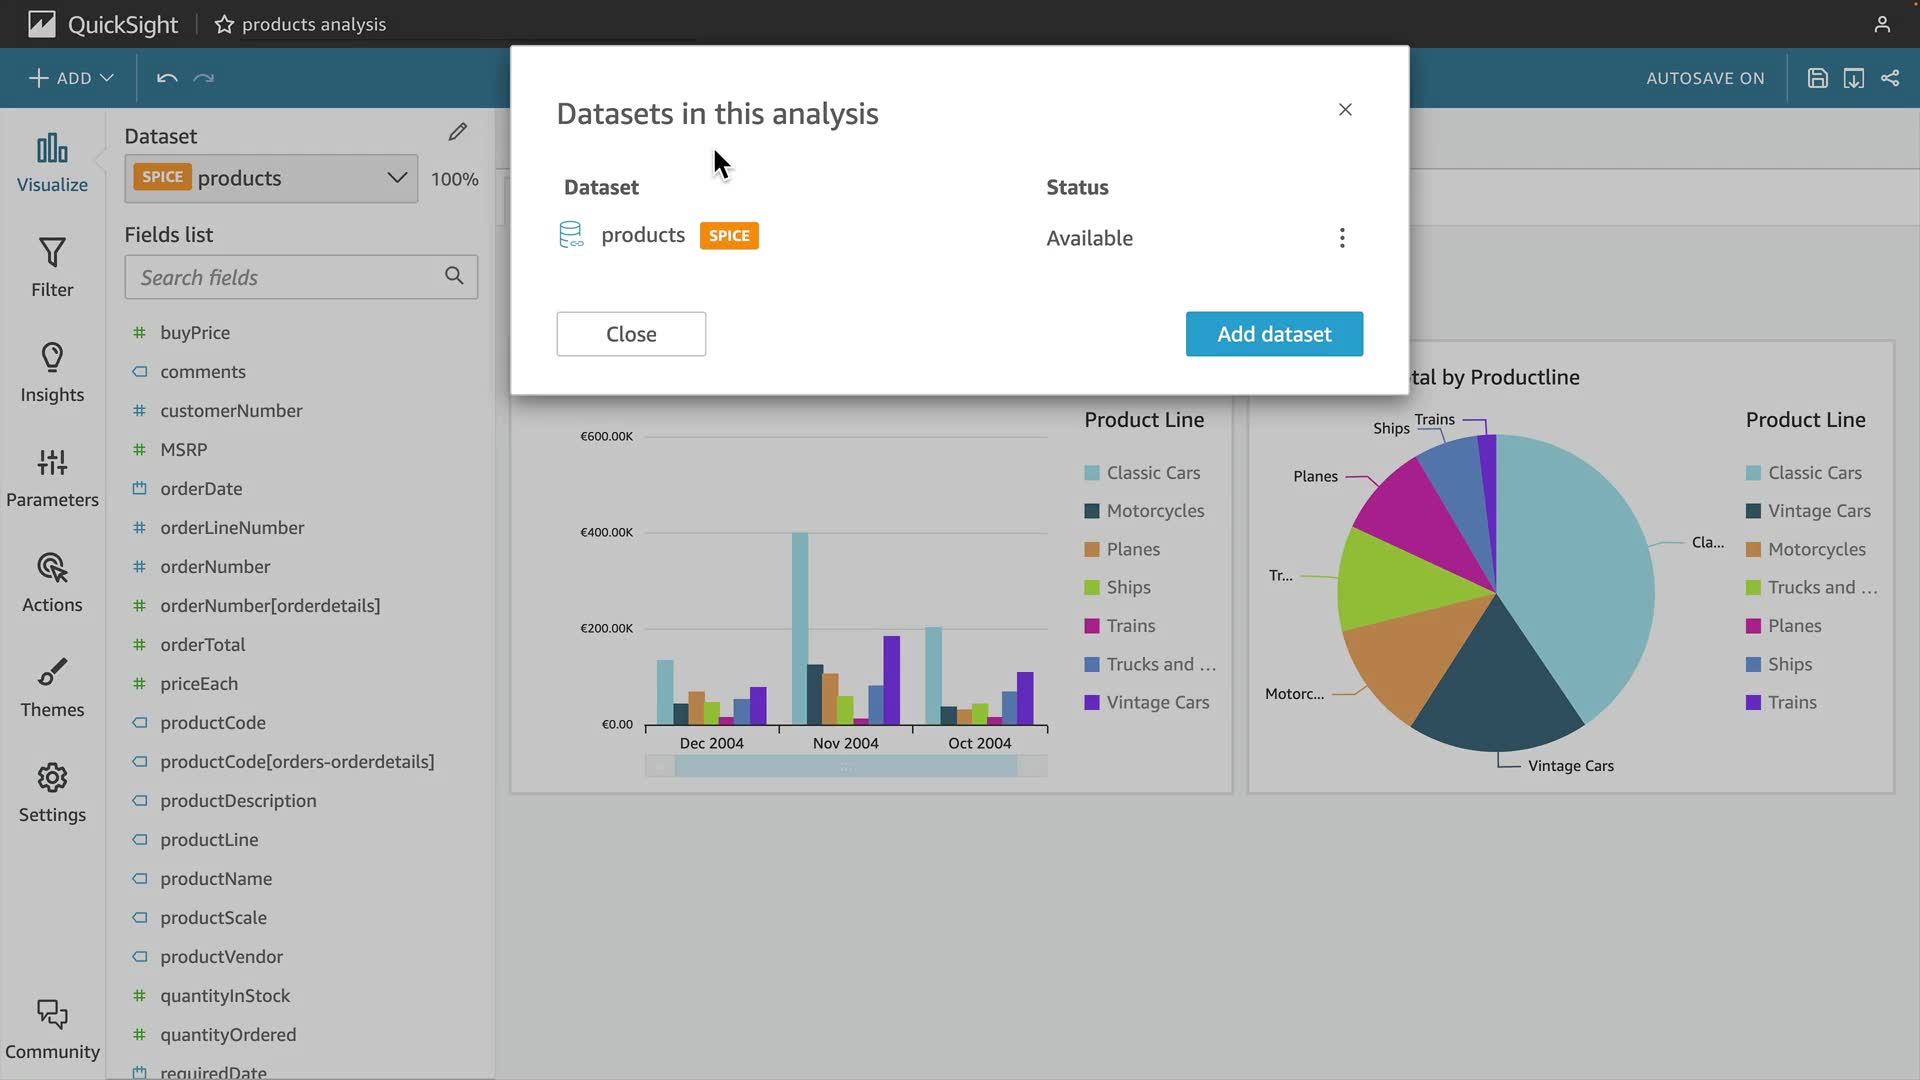This screenshot has height=1080, width=1920.
Task: Click the Close button in dialog
Action: pos(631,334)
